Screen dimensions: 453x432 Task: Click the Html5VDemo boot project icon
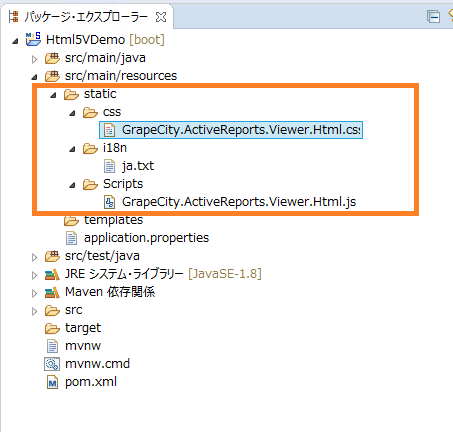(33, 39)
